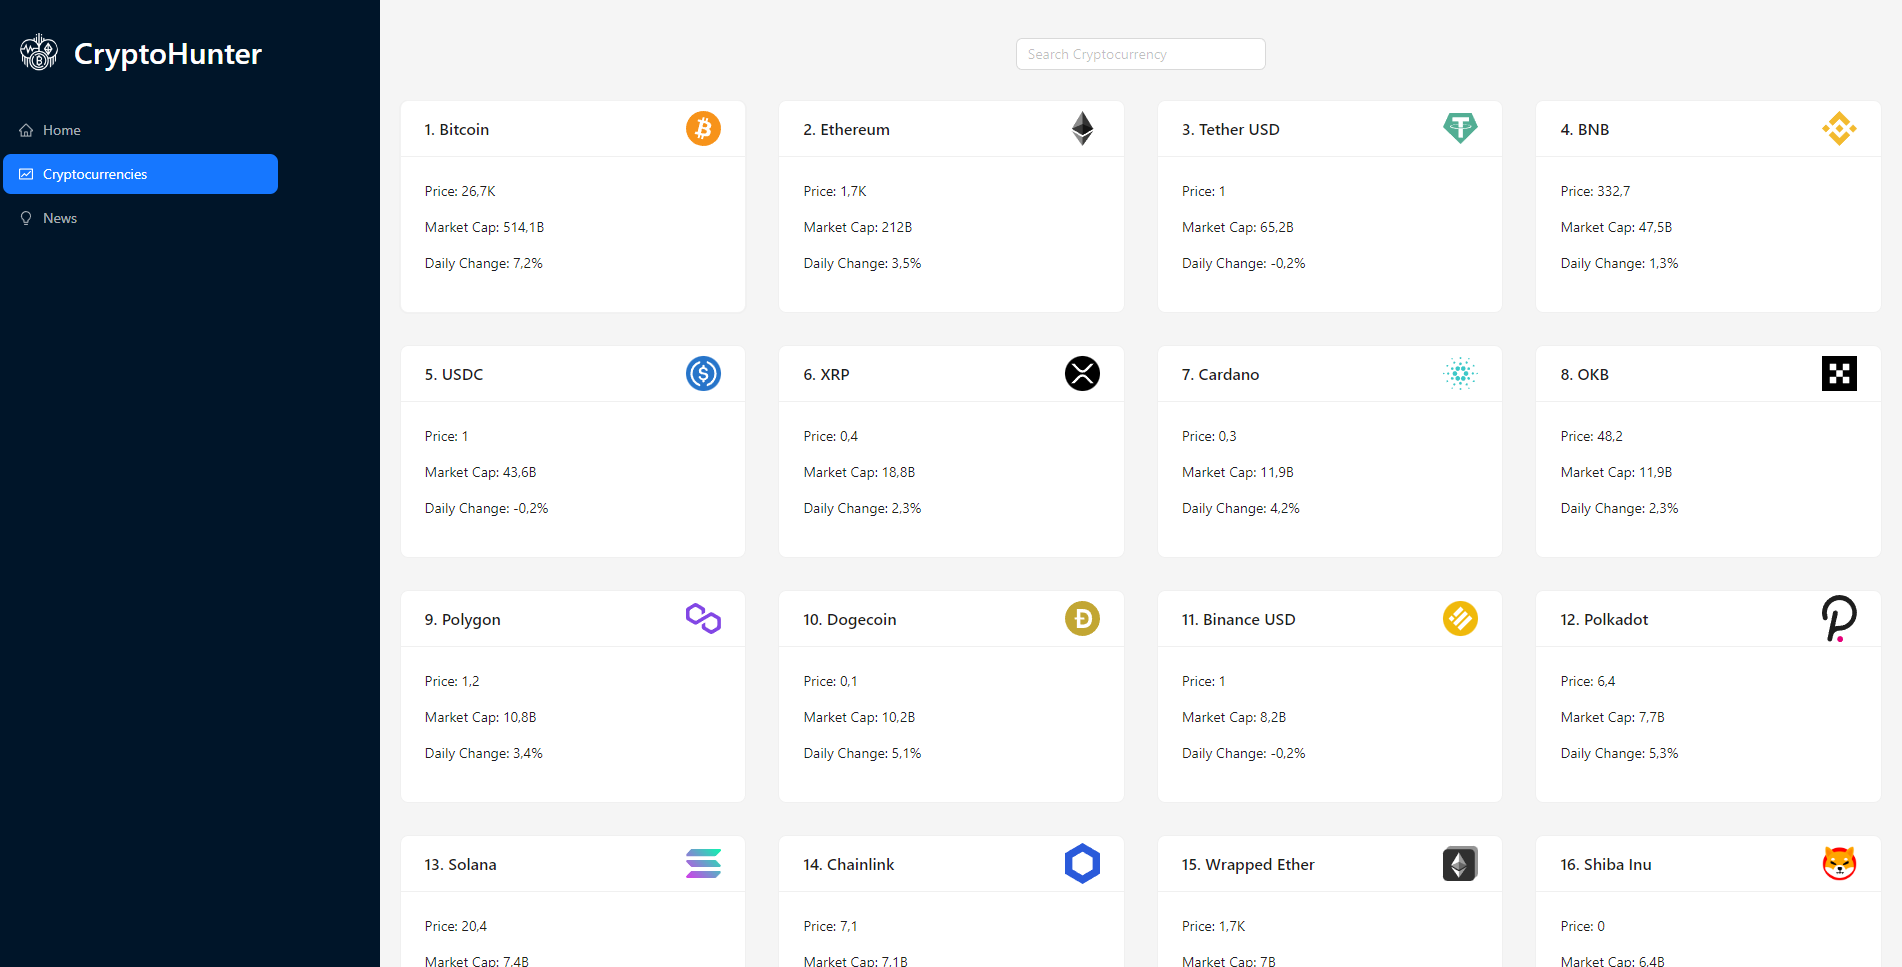Click Polygon's Daily Change: 3,4% text
The height and width of the screenshot is (967, 1902).
pyautogui.click(x=483, y=753)
